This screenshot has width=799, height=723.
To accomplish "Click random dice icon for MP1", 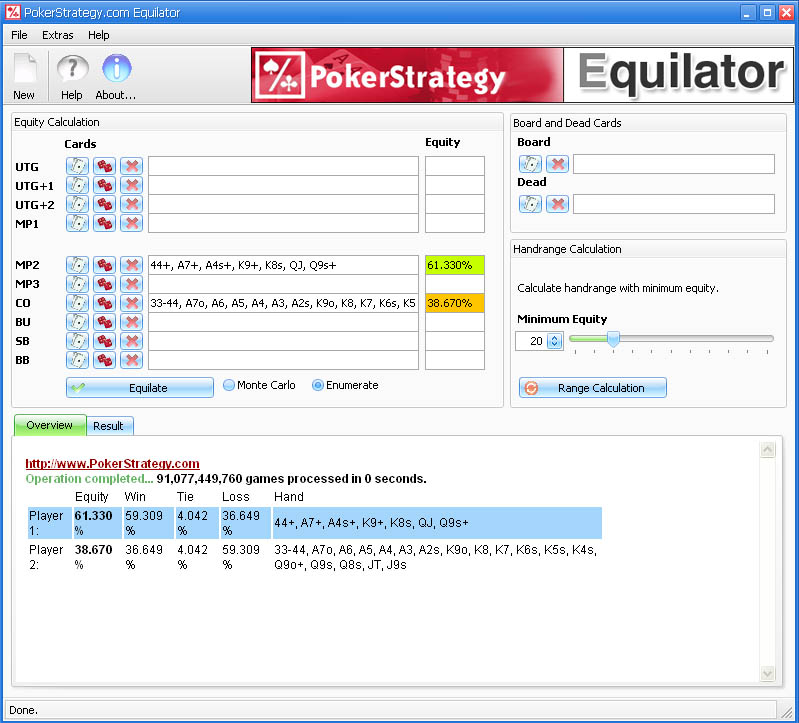I will pyautogui.click(x=104, y=223).
